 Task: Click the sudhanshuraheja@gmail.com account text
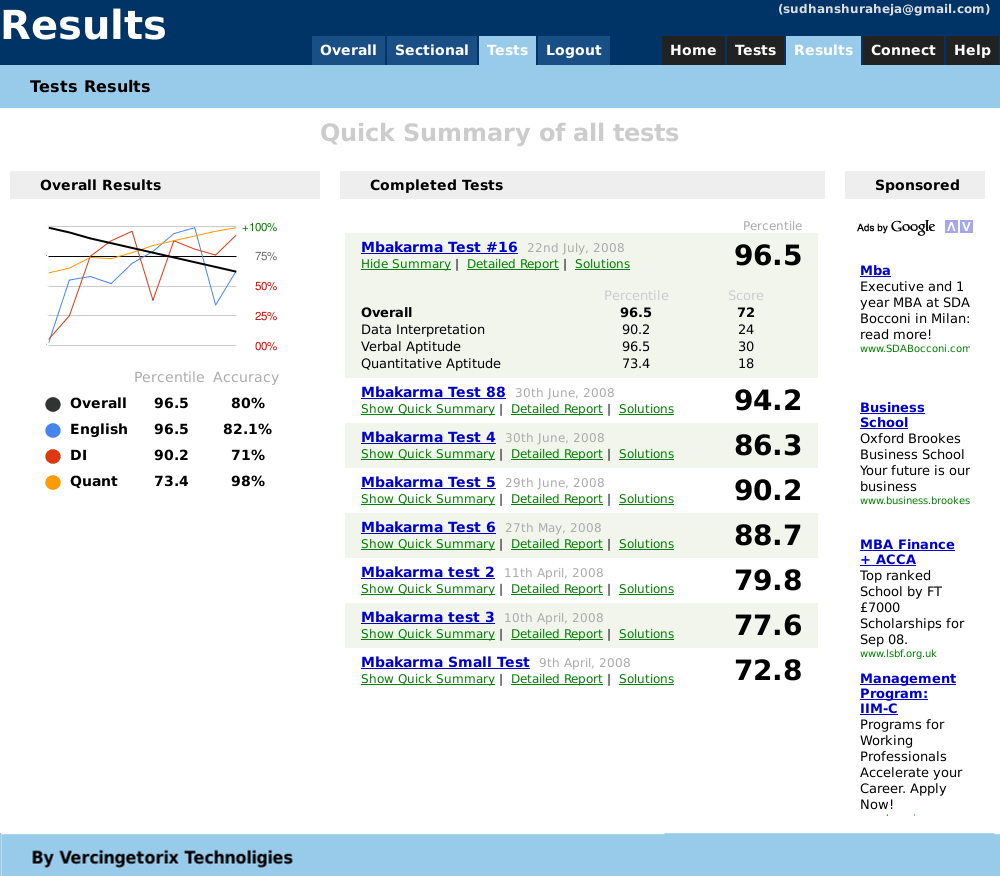(883, 9)
